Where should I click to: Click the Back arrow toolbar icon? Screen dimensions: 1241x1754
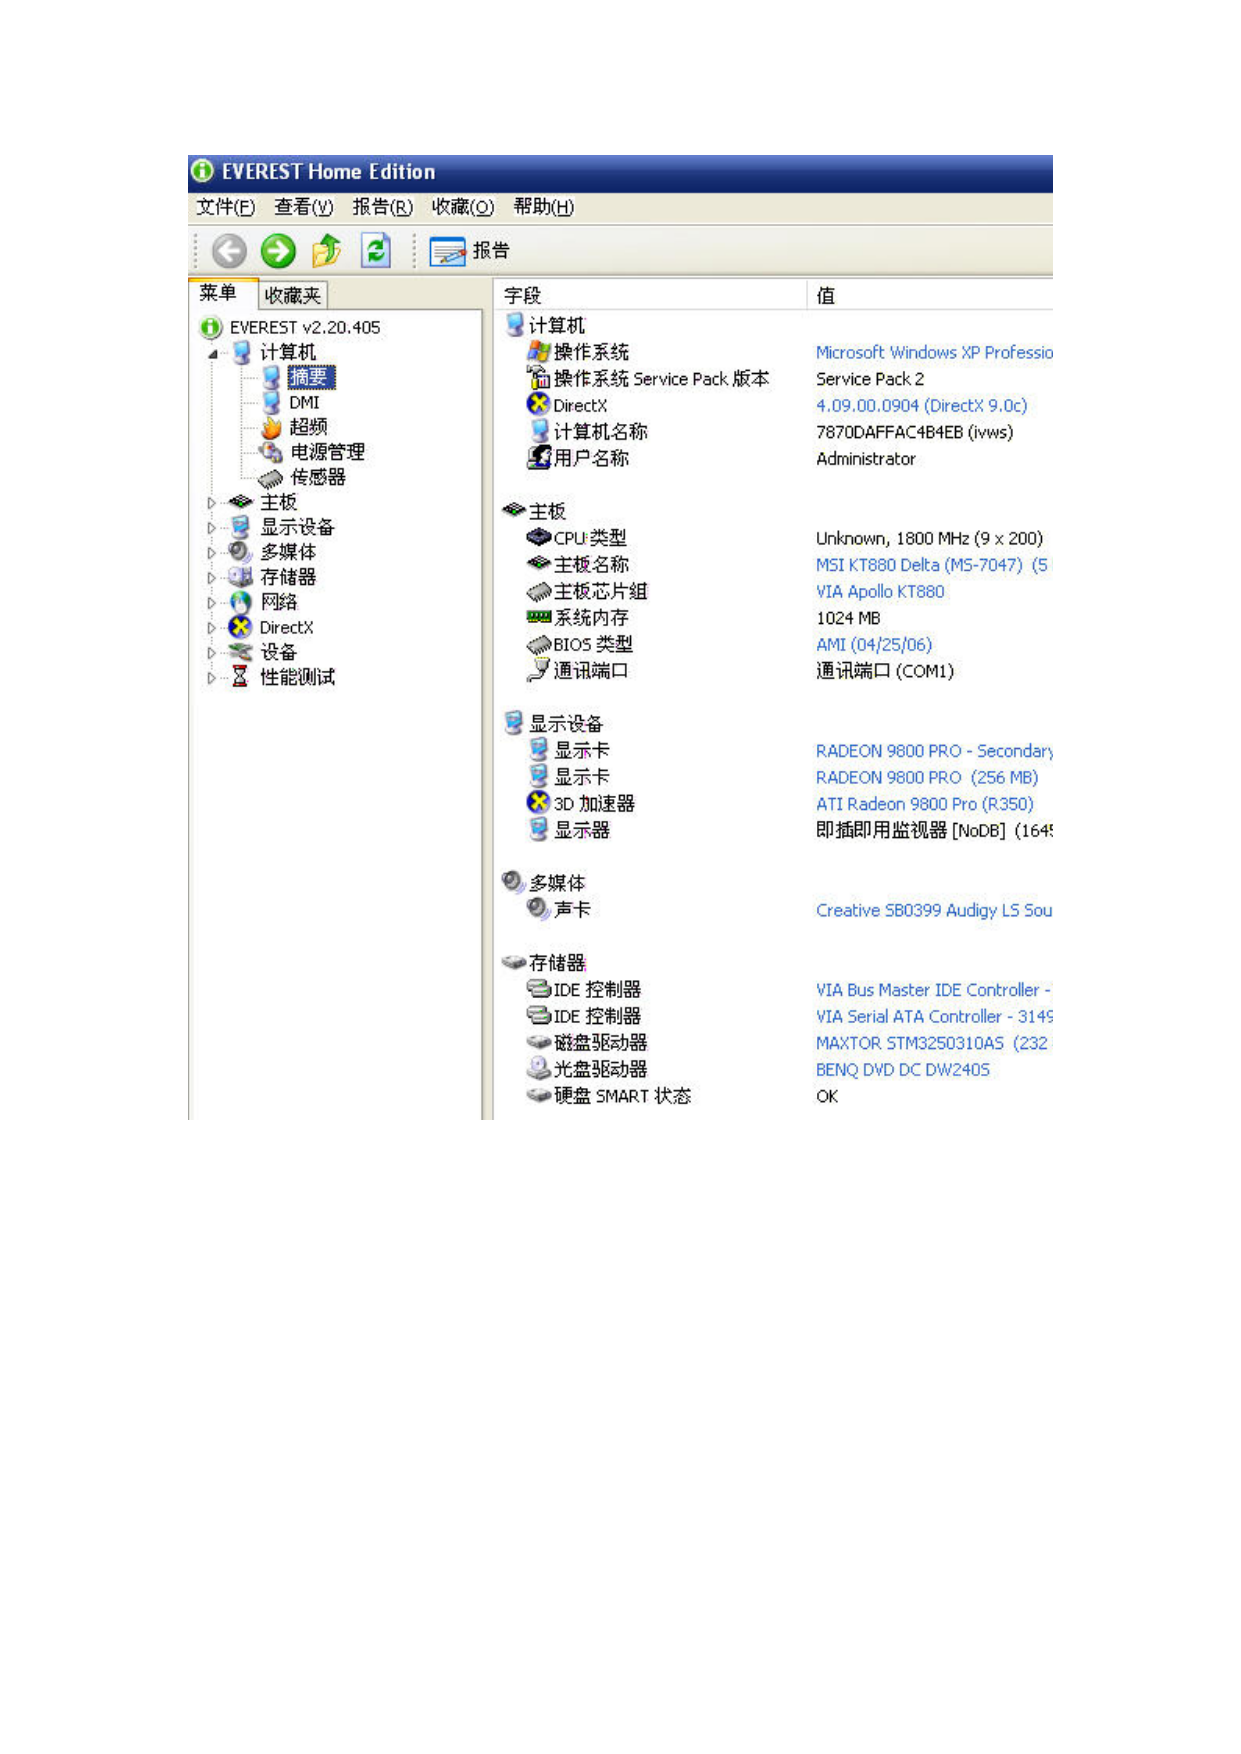click(229, 251)
